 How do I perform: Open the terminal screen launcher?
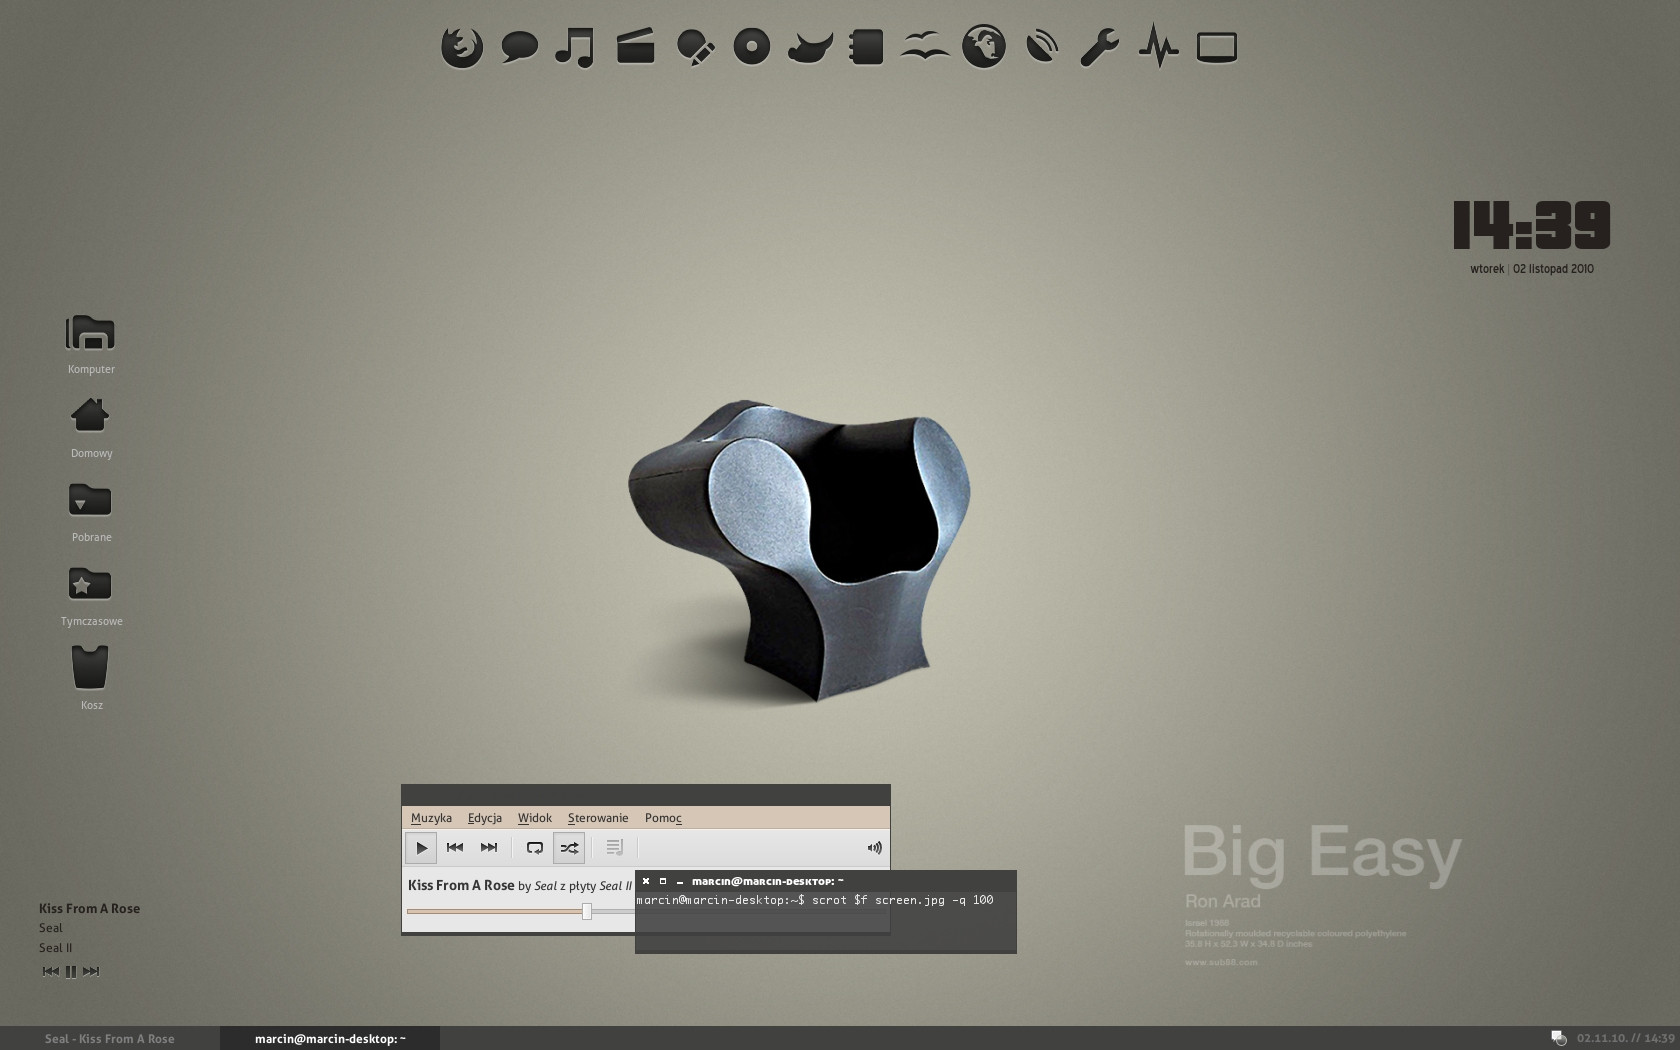pos(1217,47)
